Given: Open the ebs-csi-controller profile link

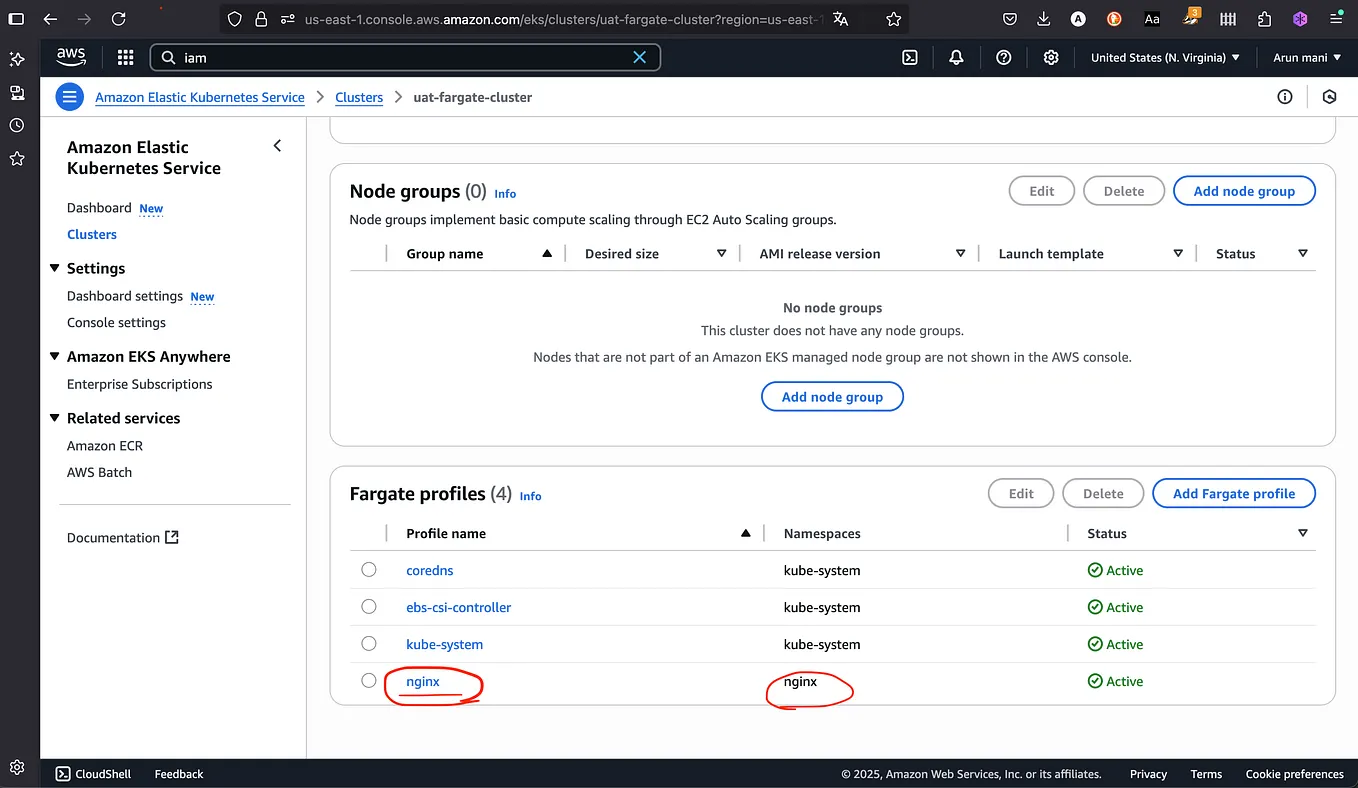Looking at the screenshot, I should (458, 607).
